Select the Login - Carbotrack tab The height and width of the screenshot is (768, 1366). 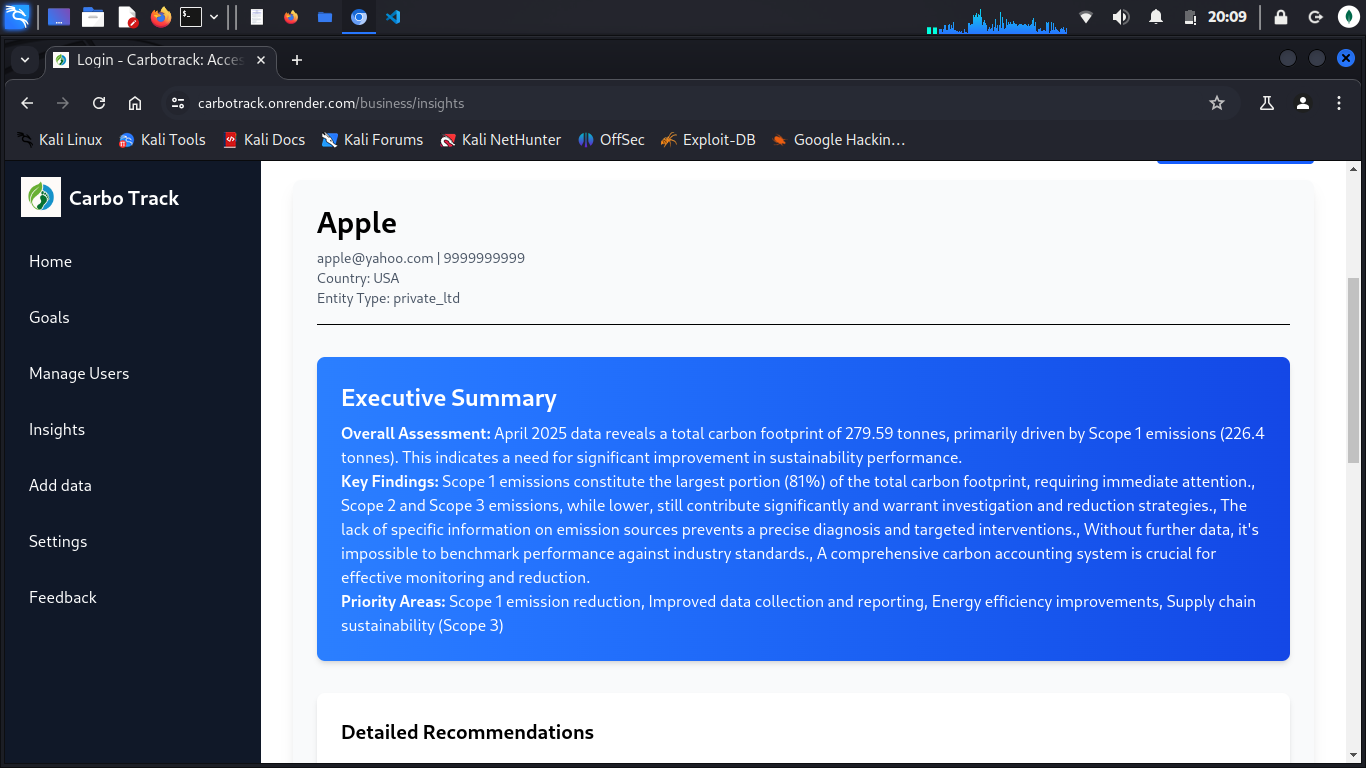click(160, 60)
